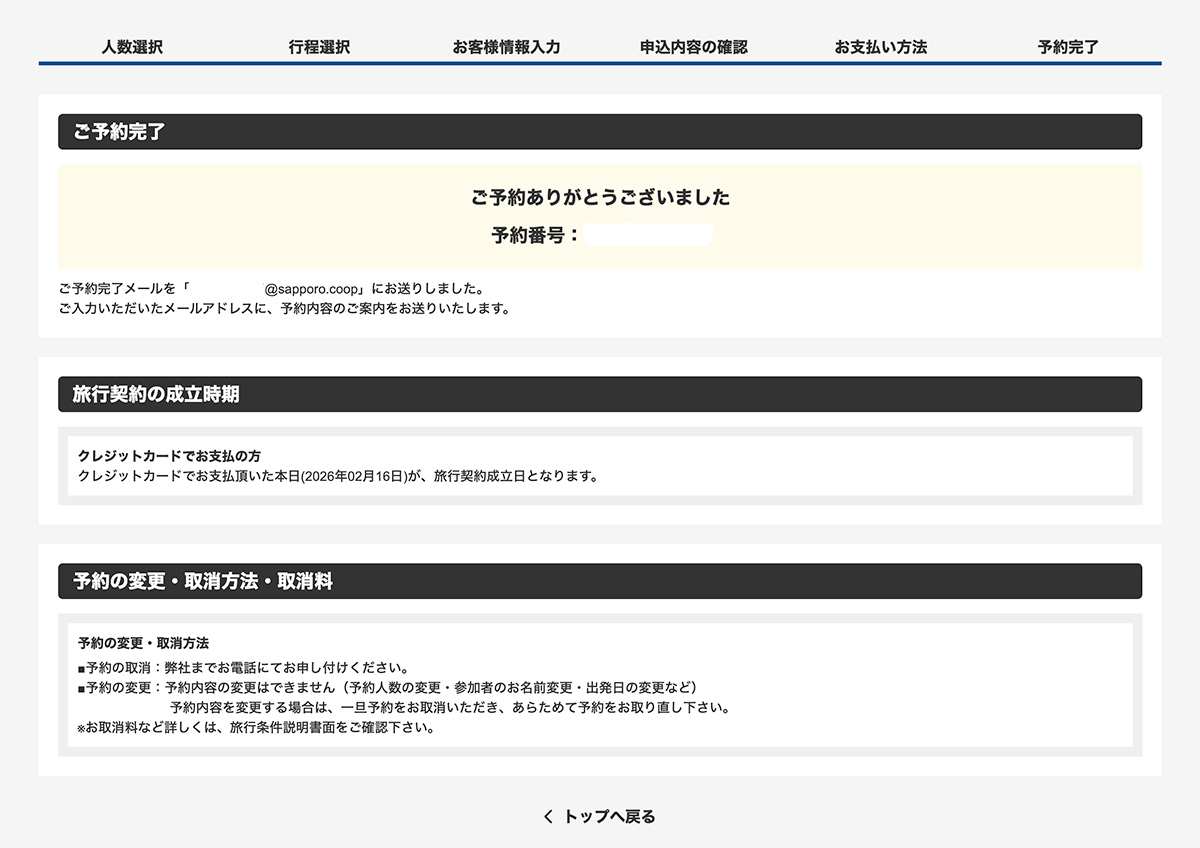Click the blue progress underline bar
Image resolution: width=1200 pixels, height=848 pixels.
[600, 62]
